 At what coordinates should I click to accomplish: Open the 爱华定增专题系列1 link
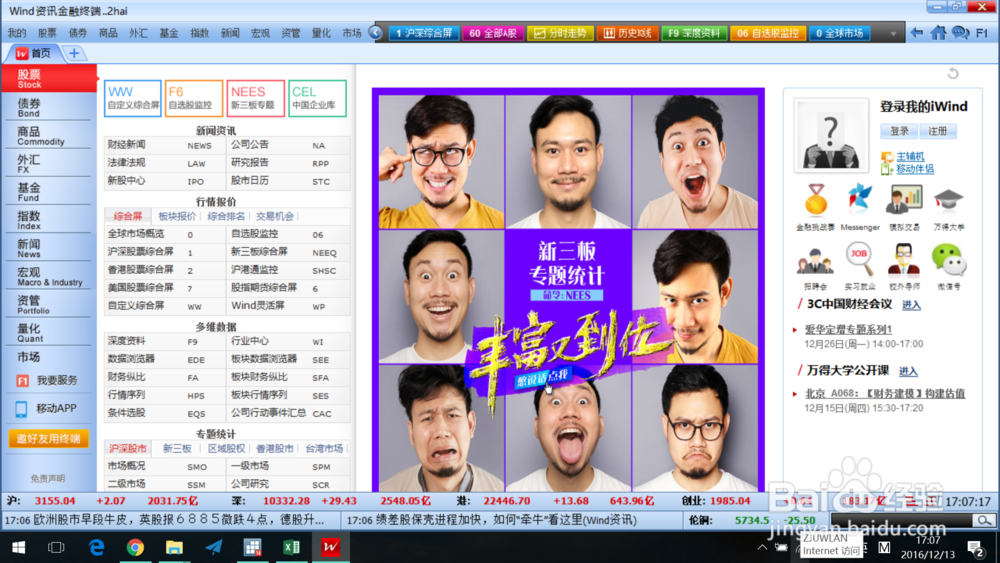(x=848, y=329)
